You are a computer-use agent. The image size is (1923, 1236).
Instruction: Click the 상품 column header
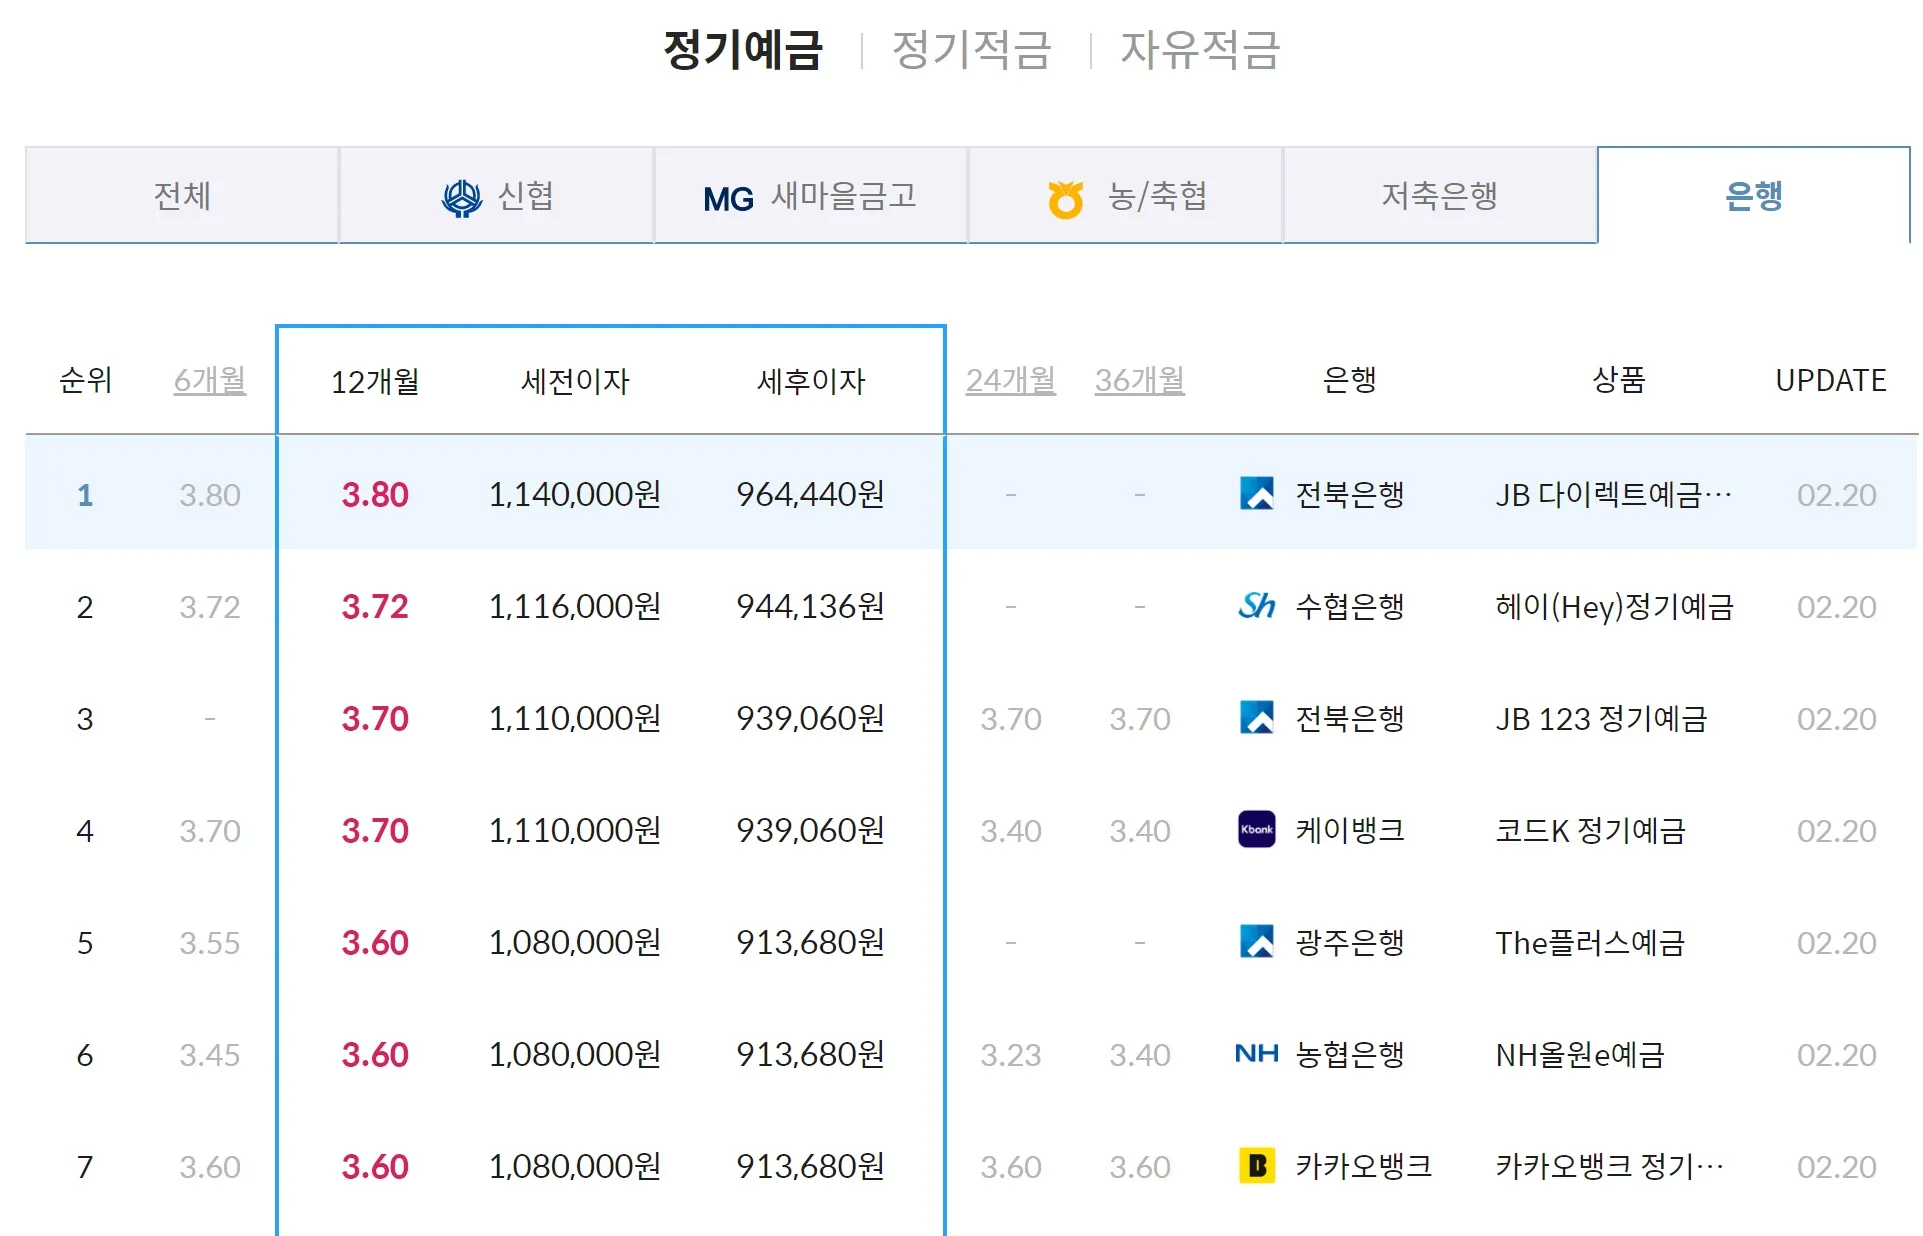coord(1618,380)
